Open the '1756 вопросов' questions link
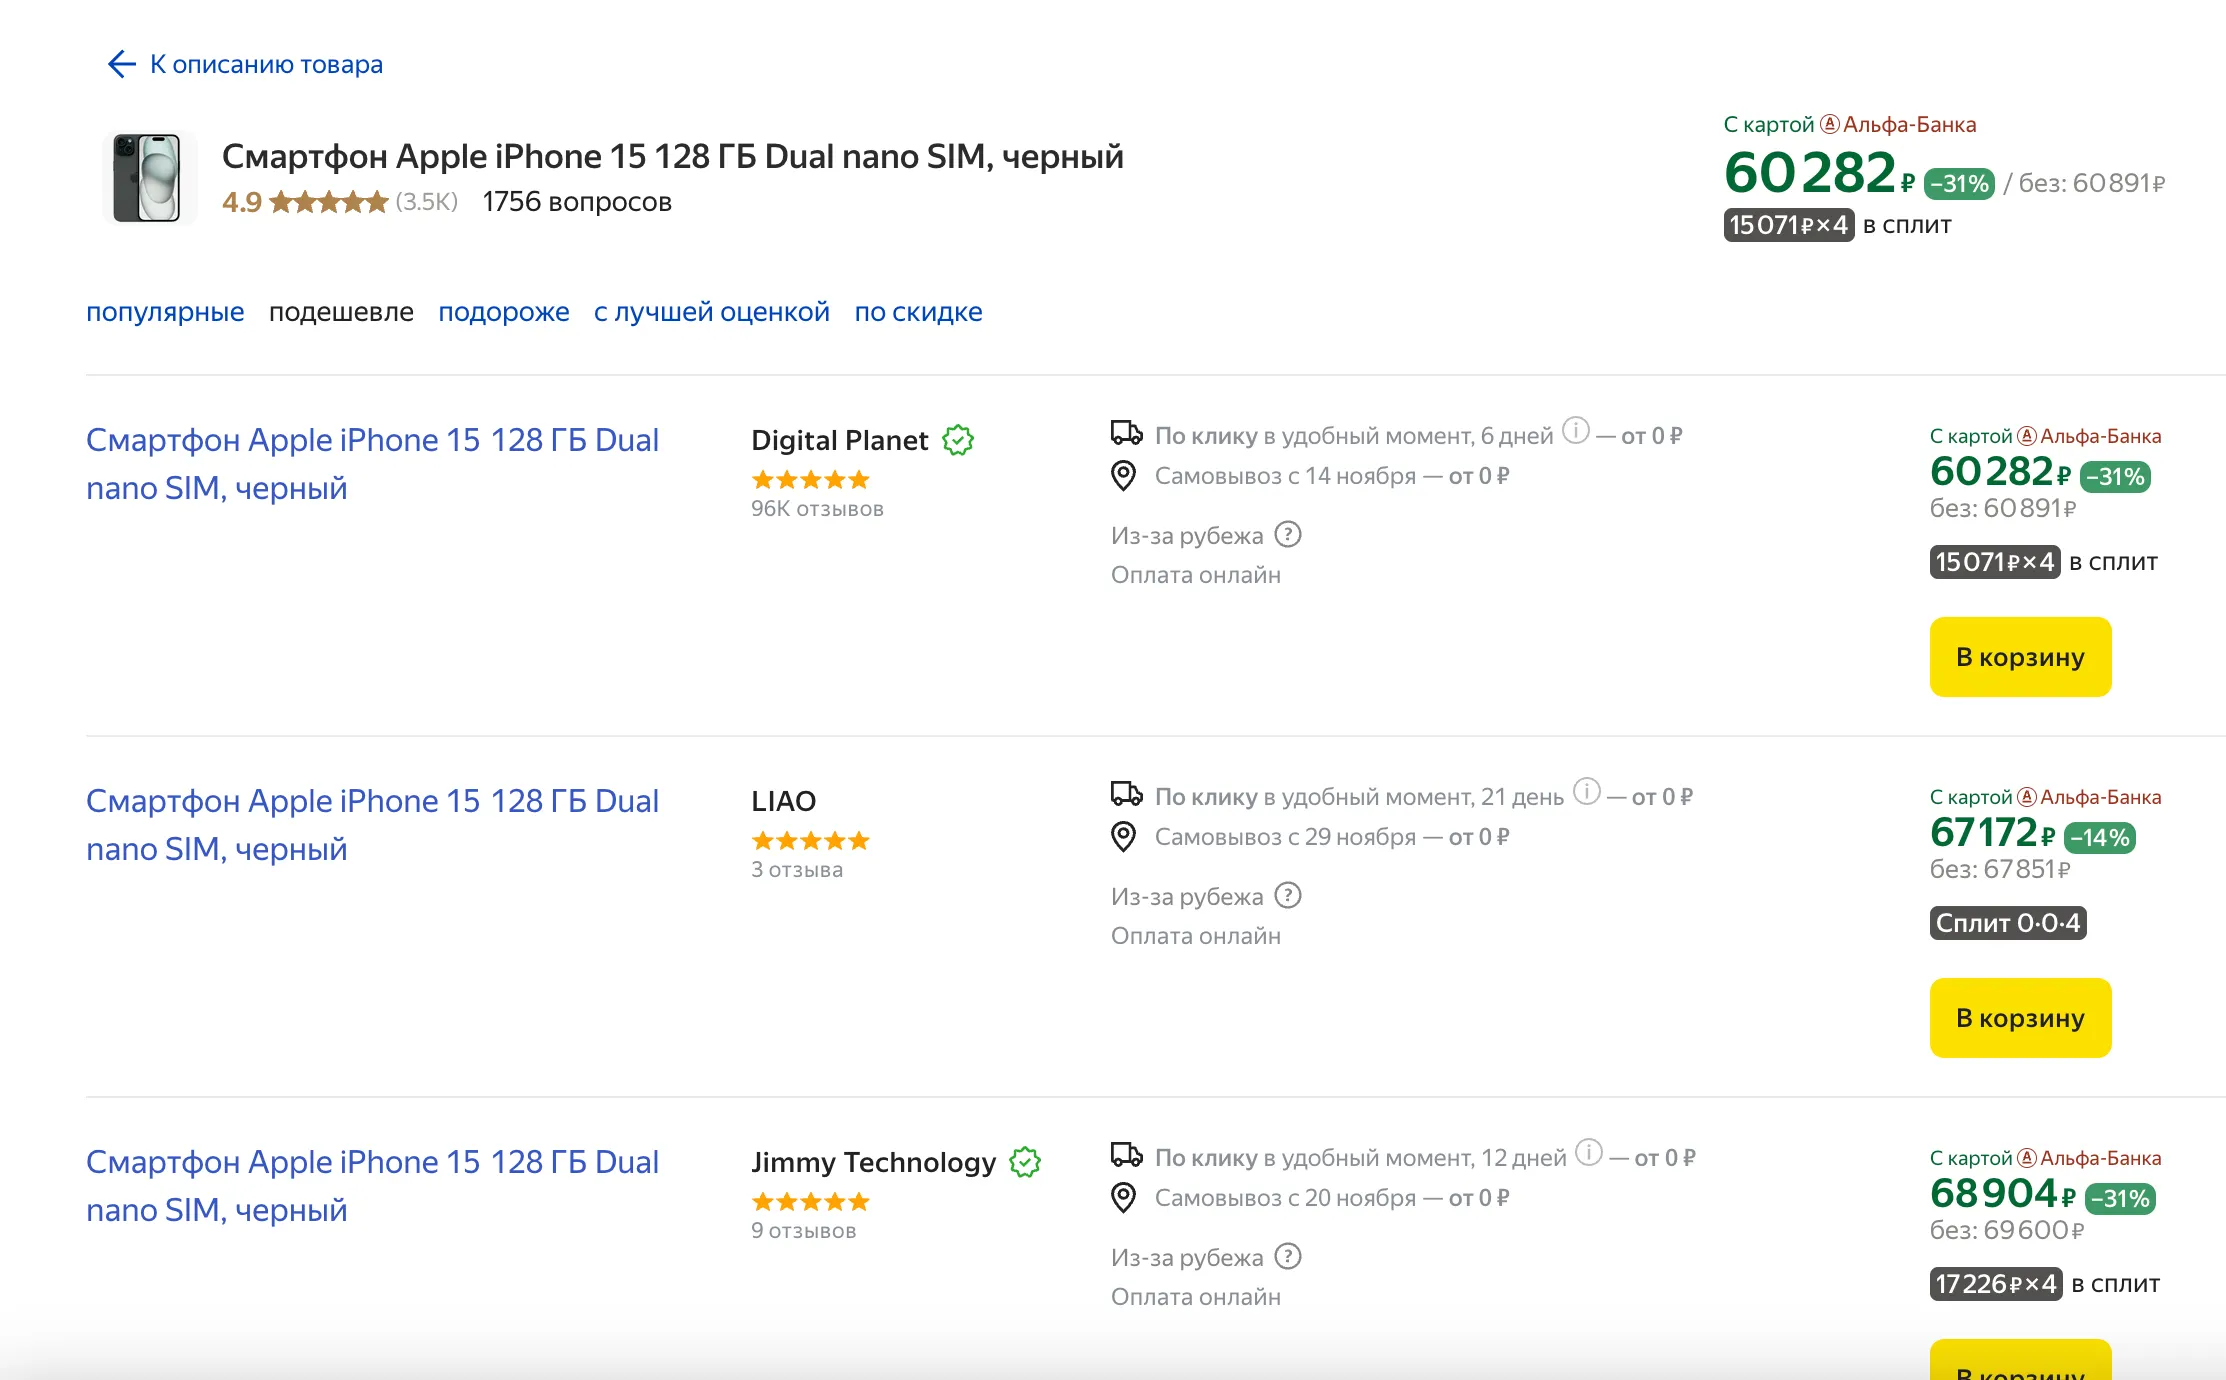Image resolution: width=2226 pixels, height=1380 pixels. pos(576,202)
